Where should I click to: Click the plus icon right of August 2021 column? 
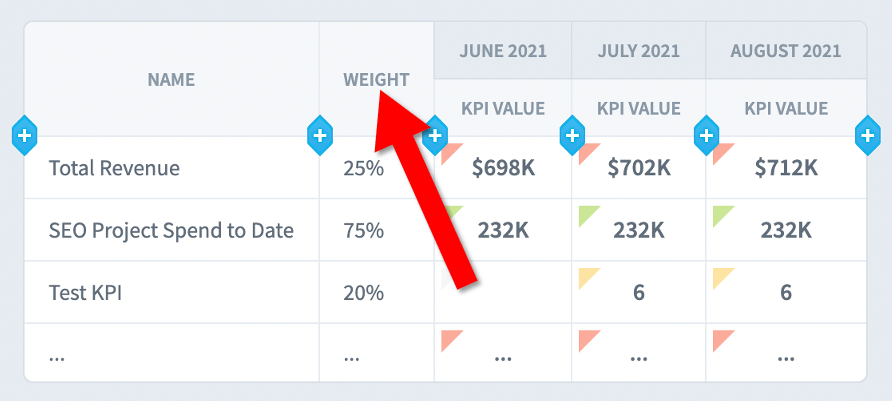[x=868, y=135]
